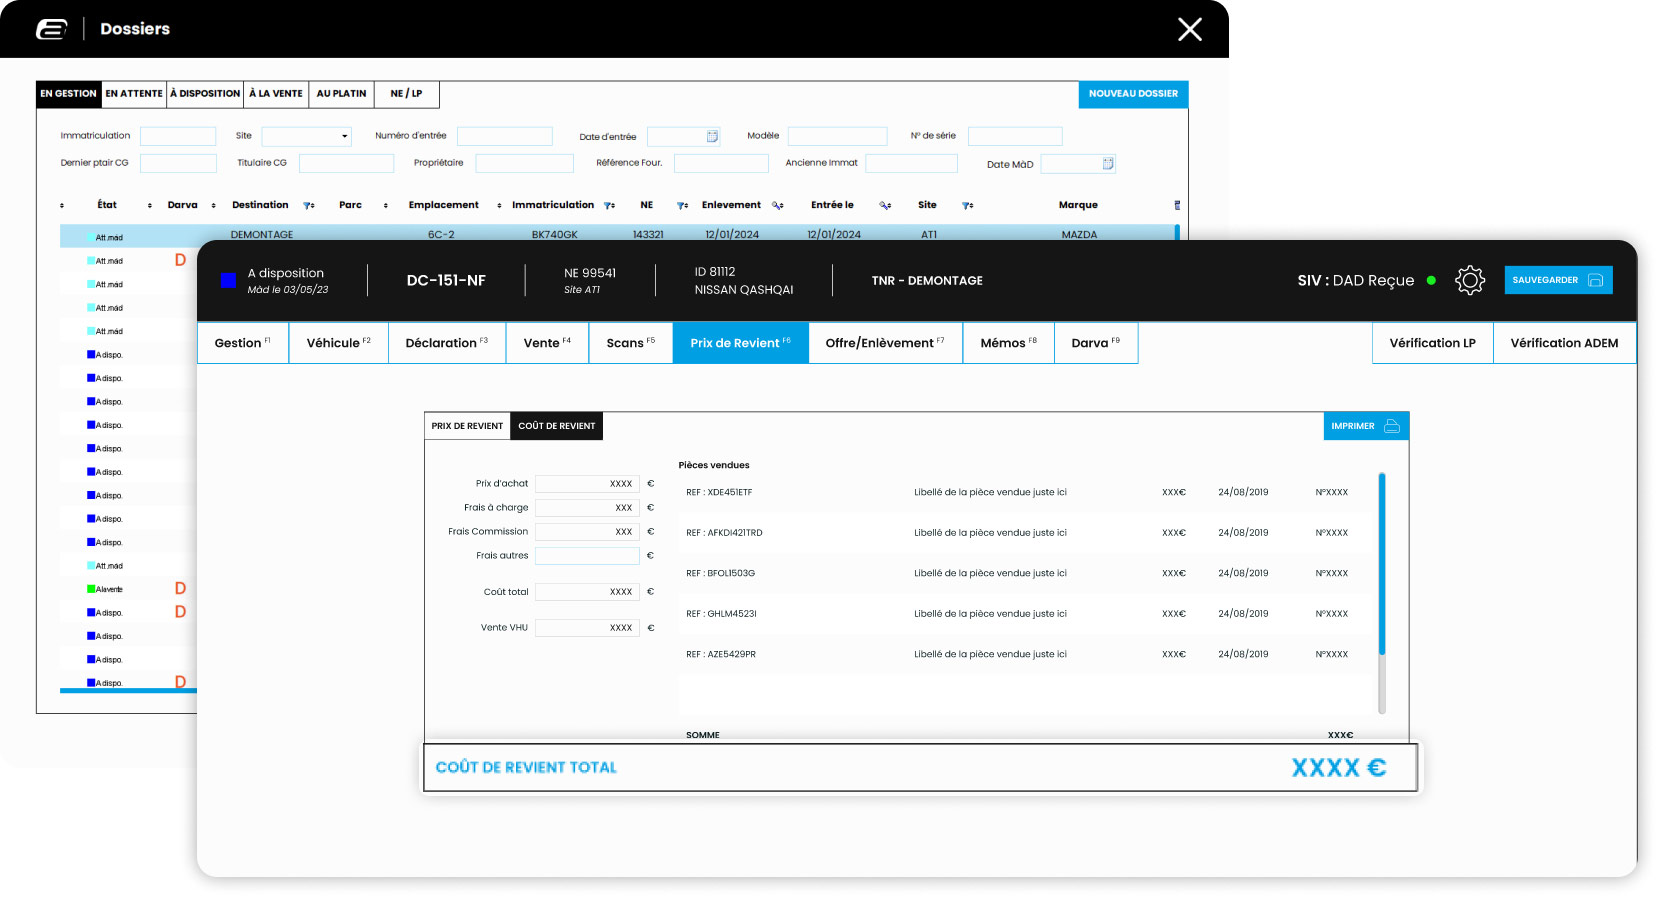Open the Déclaration F3 tab
The image size is (1658, 897).
(447, 343)
